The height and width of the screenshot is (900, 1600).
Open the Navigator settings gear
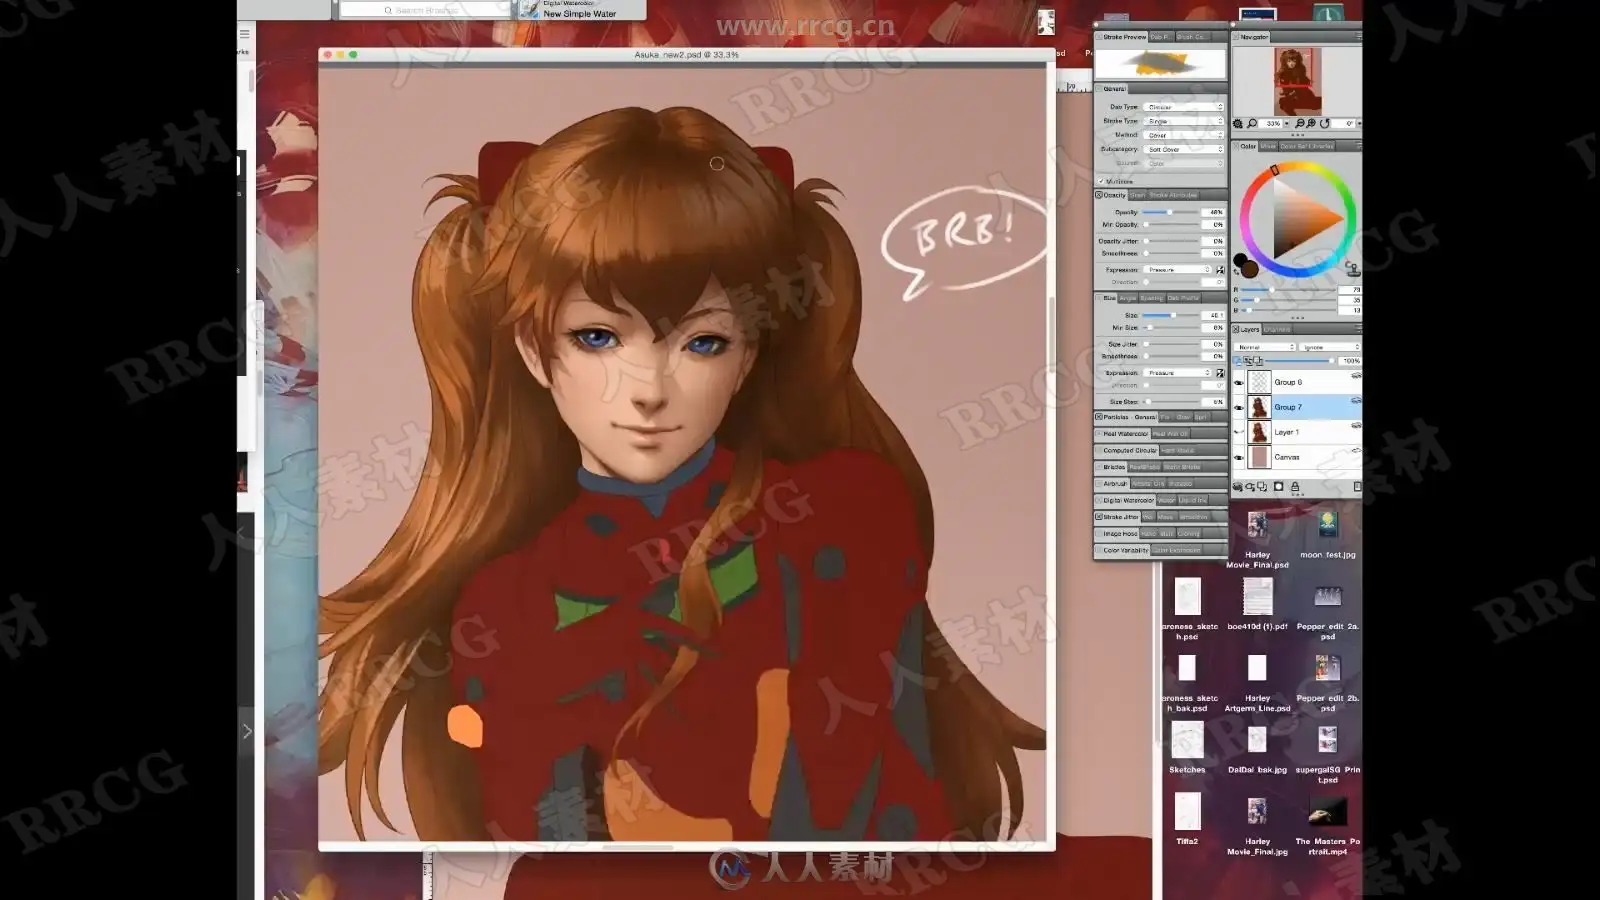click(x=1238, y=123)
